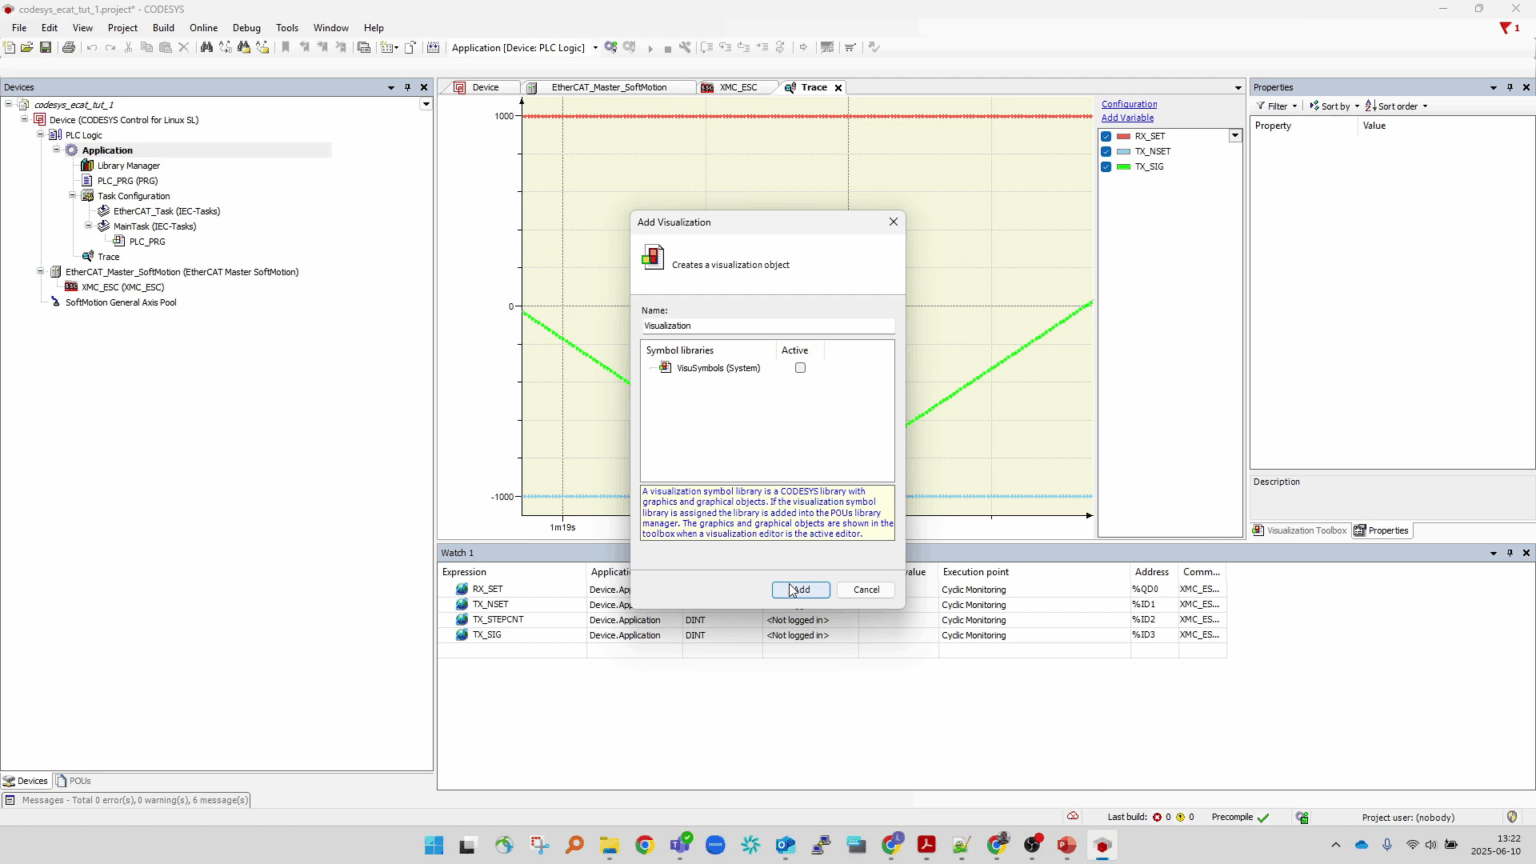1536x864 pixels.
Task: Enable Active checkbox for VisuSymbols library
Action: click(800, 368)
